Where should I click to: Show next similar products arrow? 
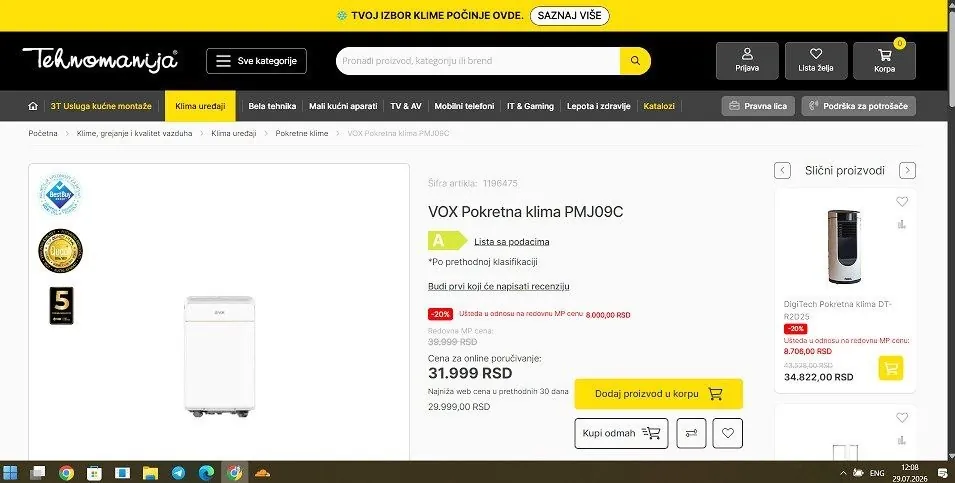click(907, 171)
